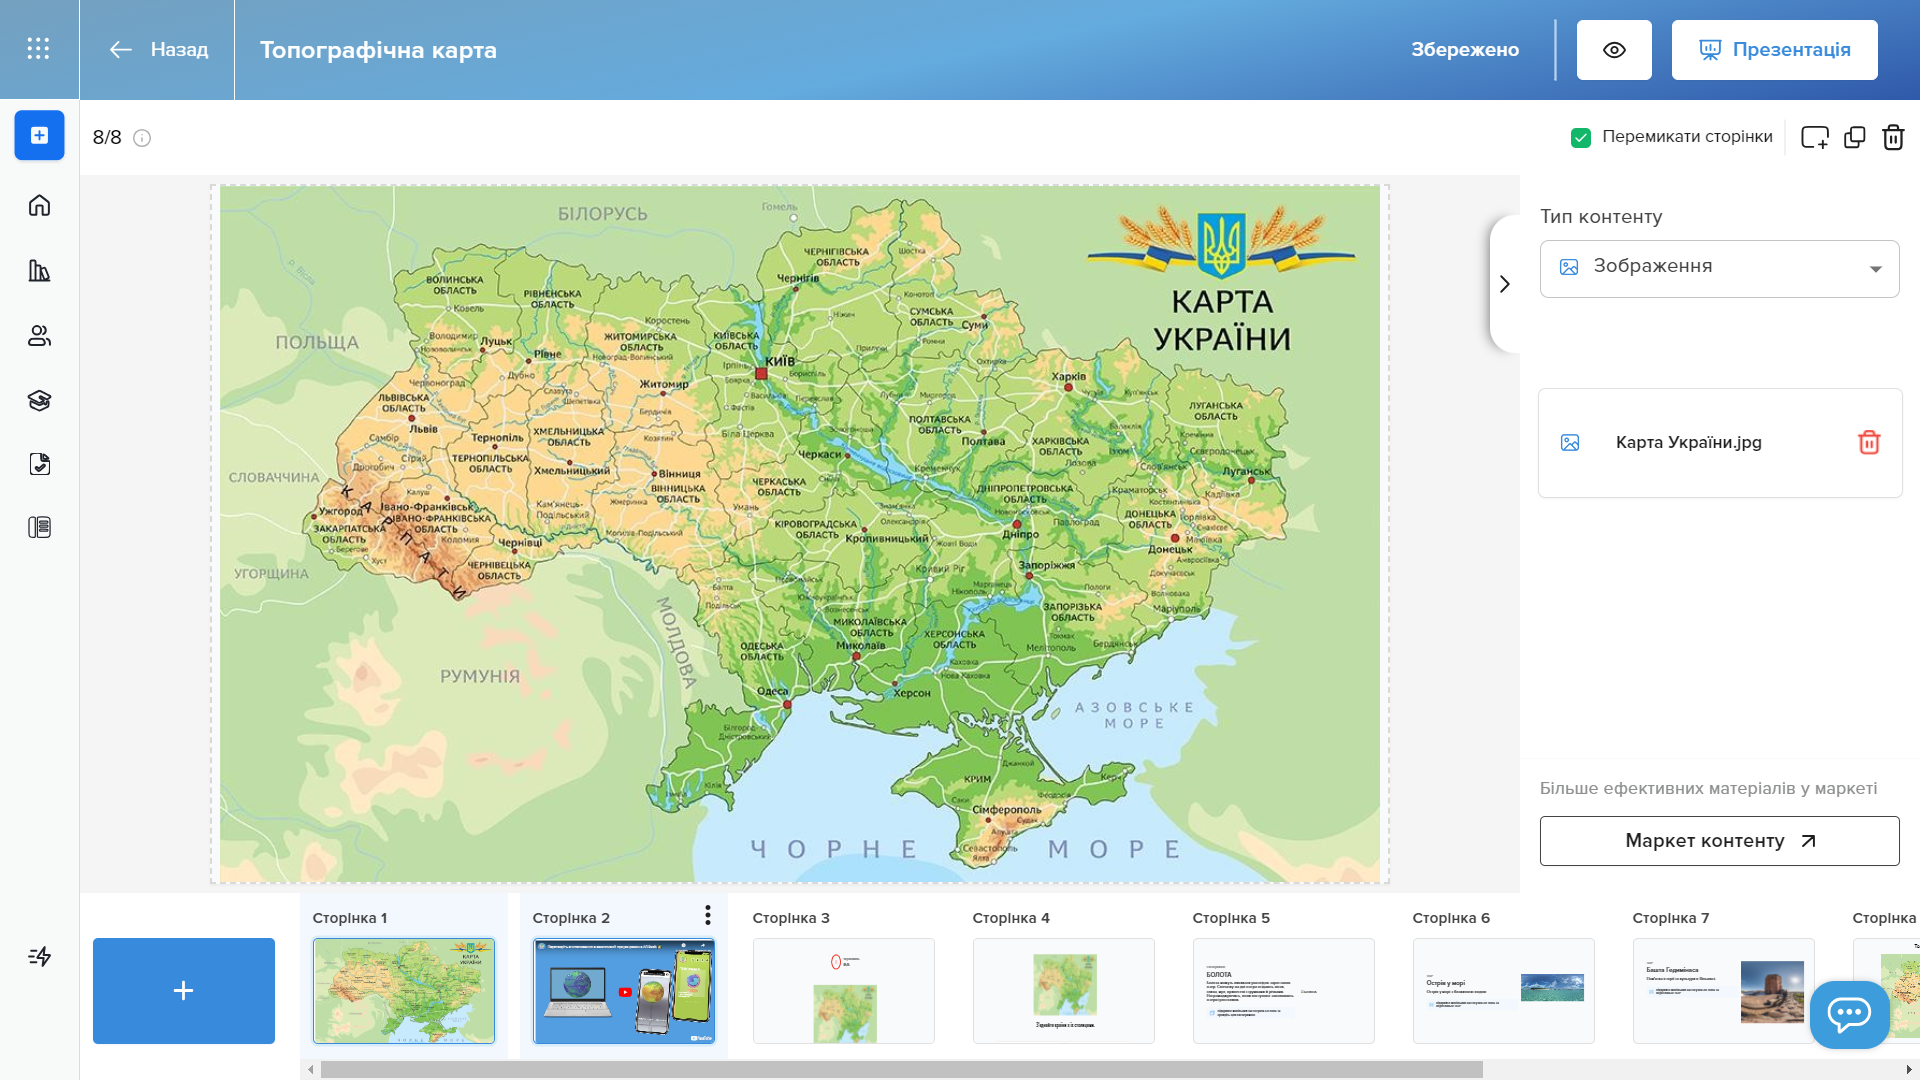Delete the current page trash icon
The width and height of the screenshot is (1920, 1080).
[x=1893, y=137]
